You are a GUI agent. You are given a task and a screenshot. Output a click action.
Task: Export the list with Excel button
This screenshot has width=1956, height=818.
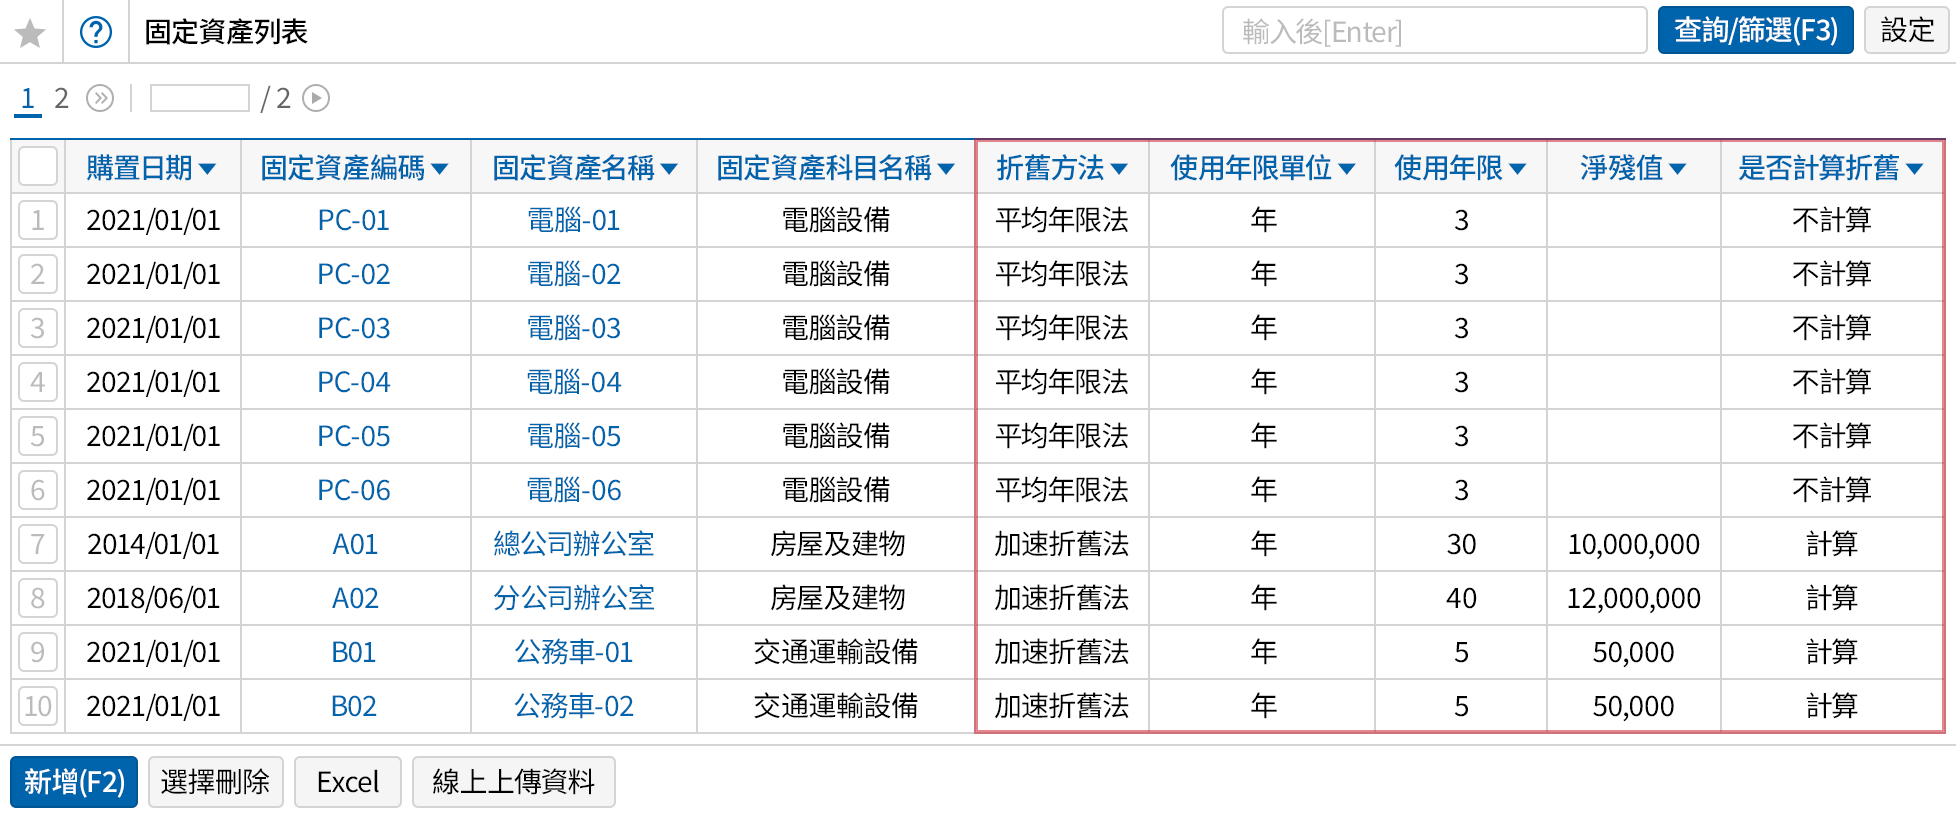(x=347, y=782)
